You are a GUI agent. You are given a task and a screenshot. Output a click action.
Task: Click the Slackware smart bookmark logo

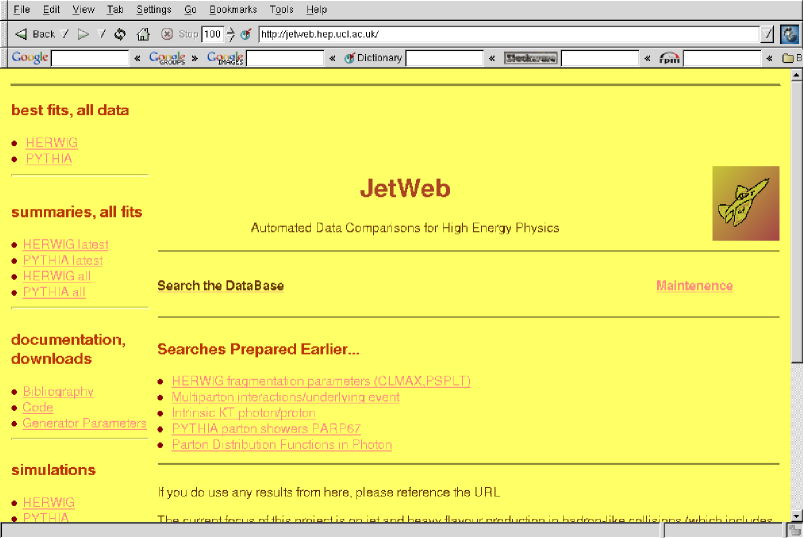(x=531, y=58)
